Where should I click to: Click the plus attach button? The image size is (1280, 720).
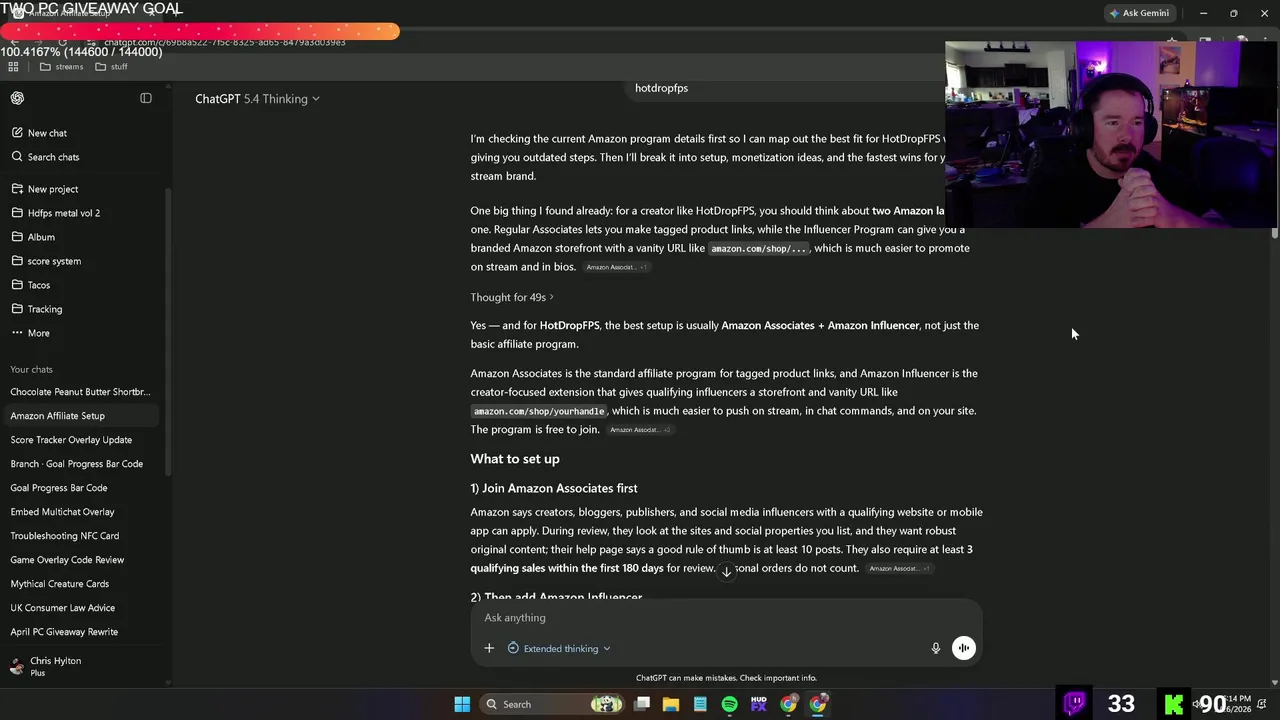point(489,648)
